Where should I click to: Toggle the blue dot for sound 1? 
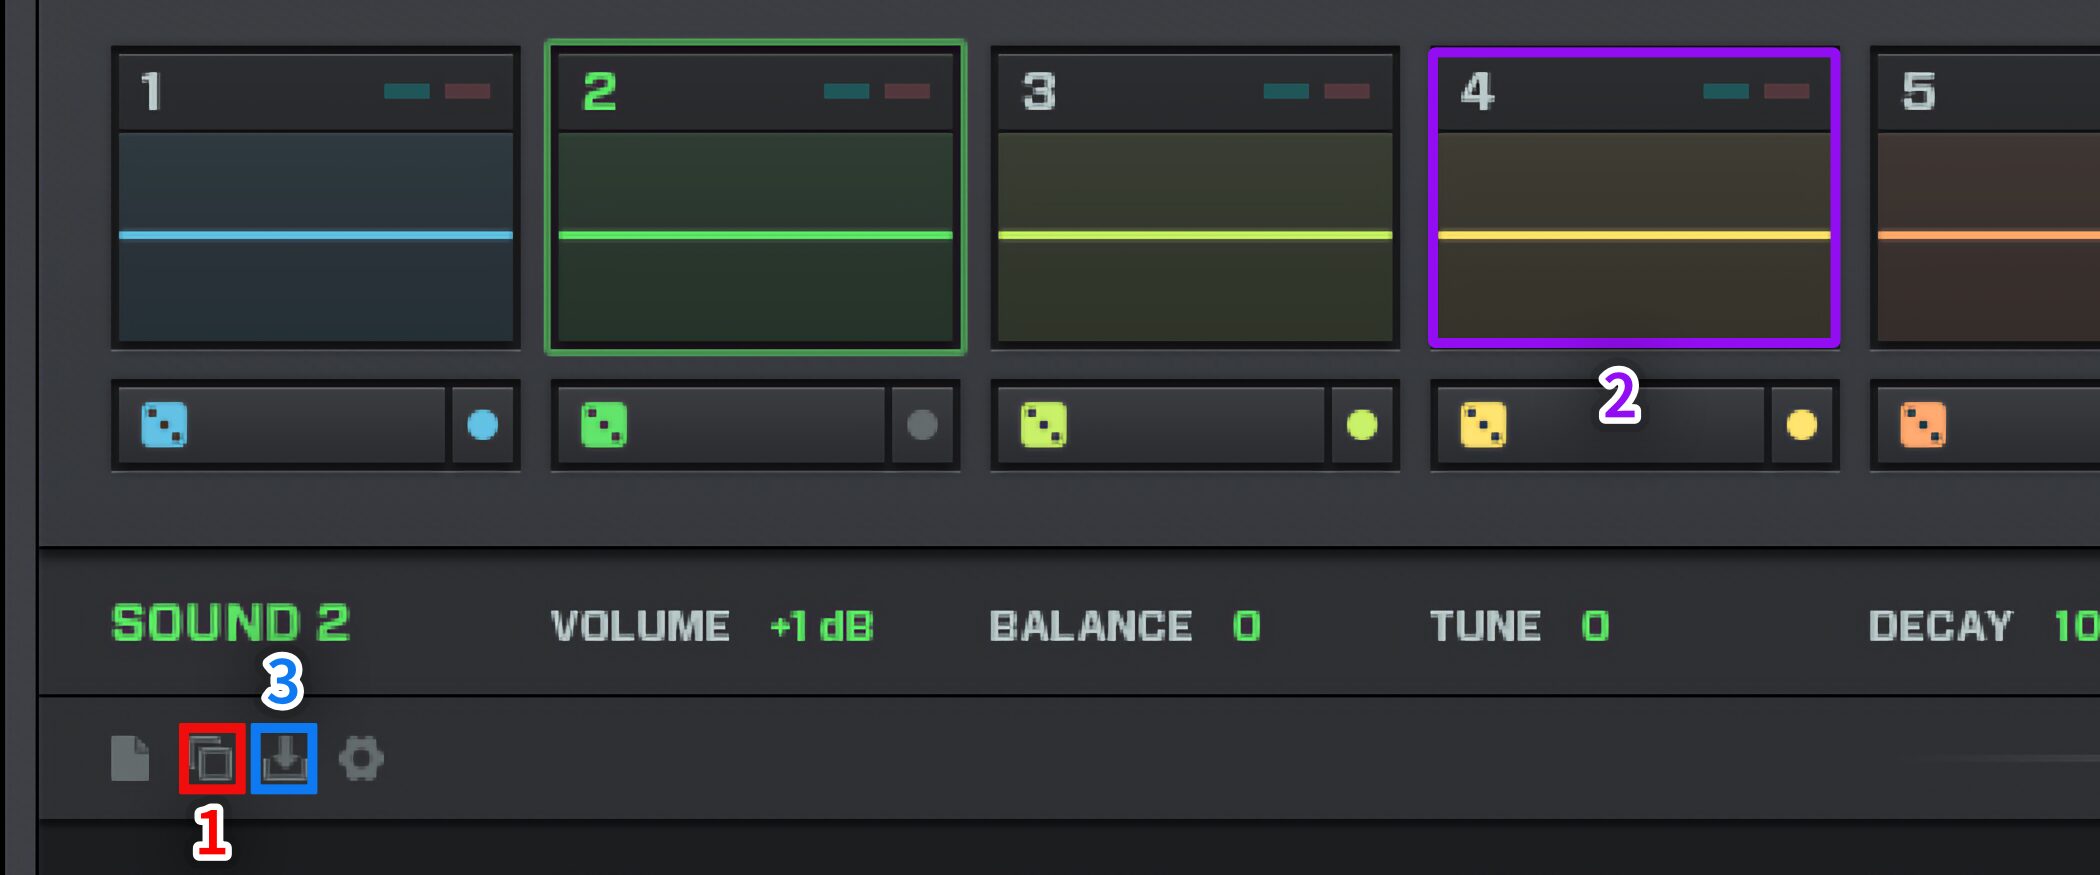[x=483, y=425]
